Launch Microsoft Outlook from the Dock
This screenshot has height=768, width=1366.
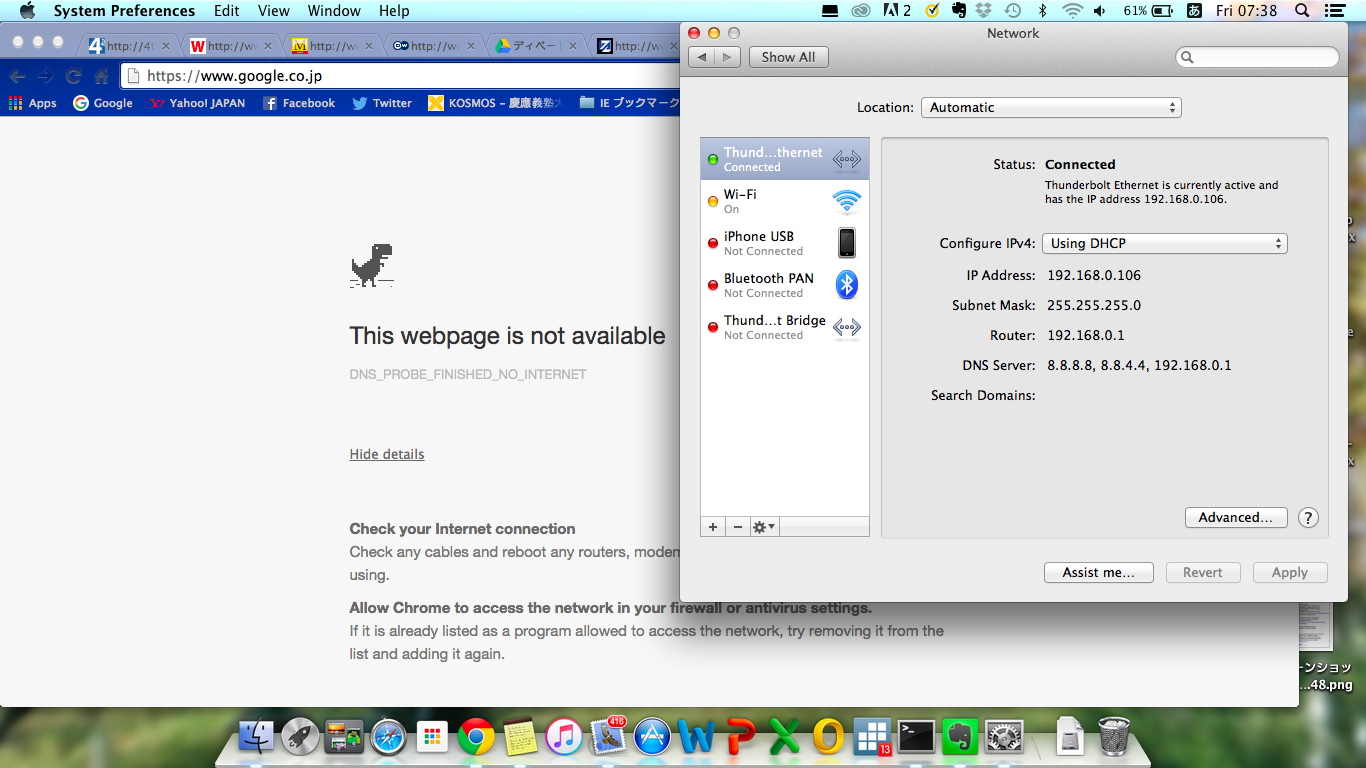coord(828,737)
